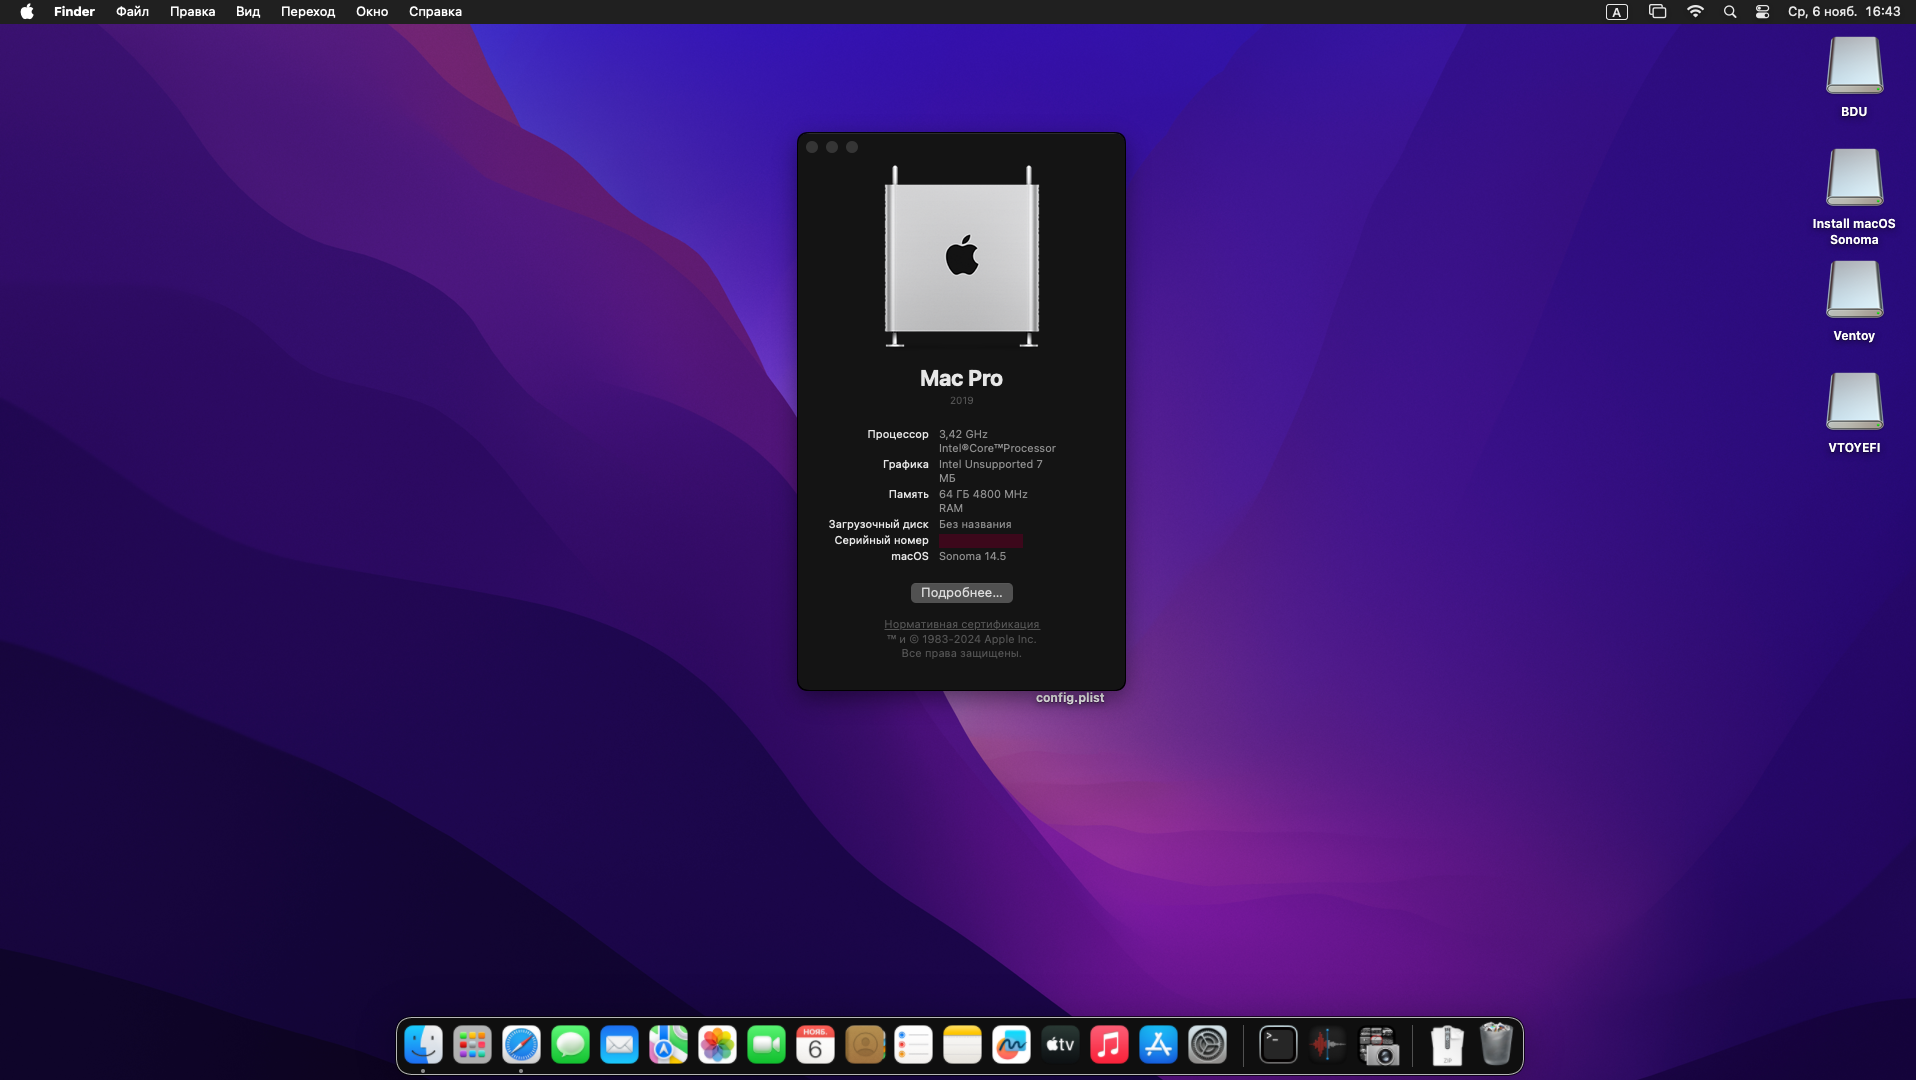This screenshot has width=1916, height=1080.
Task: Select the Ventoy drive on desktop
Action: (x=1854, y=290)
